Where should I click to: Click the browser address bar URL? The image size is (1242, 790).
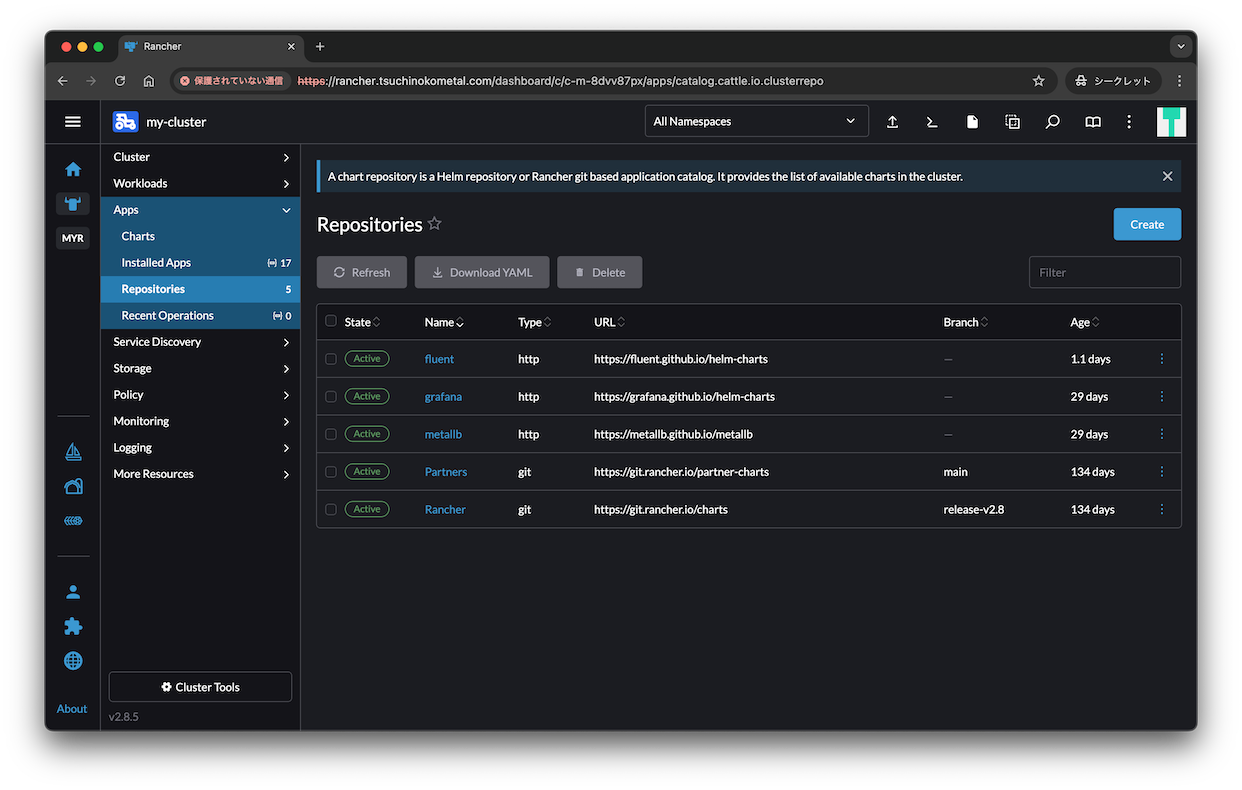click(x=560, y=81)
